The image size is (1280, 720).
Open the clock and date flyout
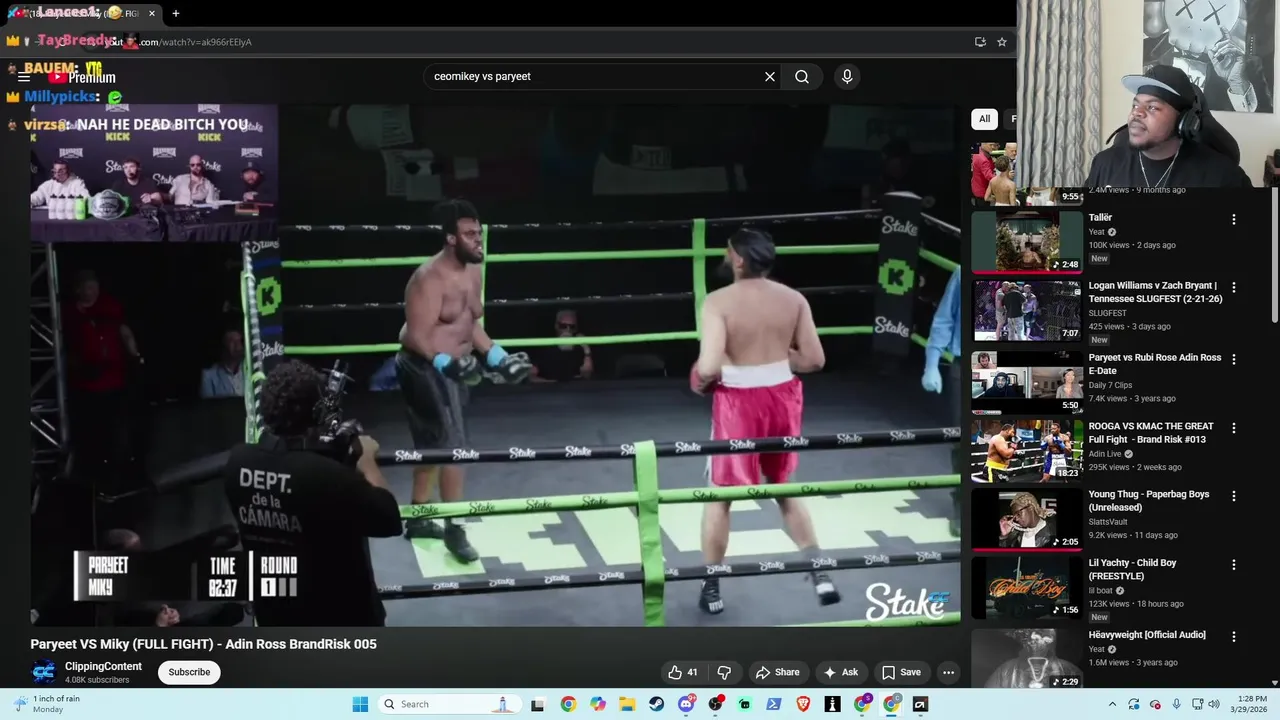pos(1251,704)
